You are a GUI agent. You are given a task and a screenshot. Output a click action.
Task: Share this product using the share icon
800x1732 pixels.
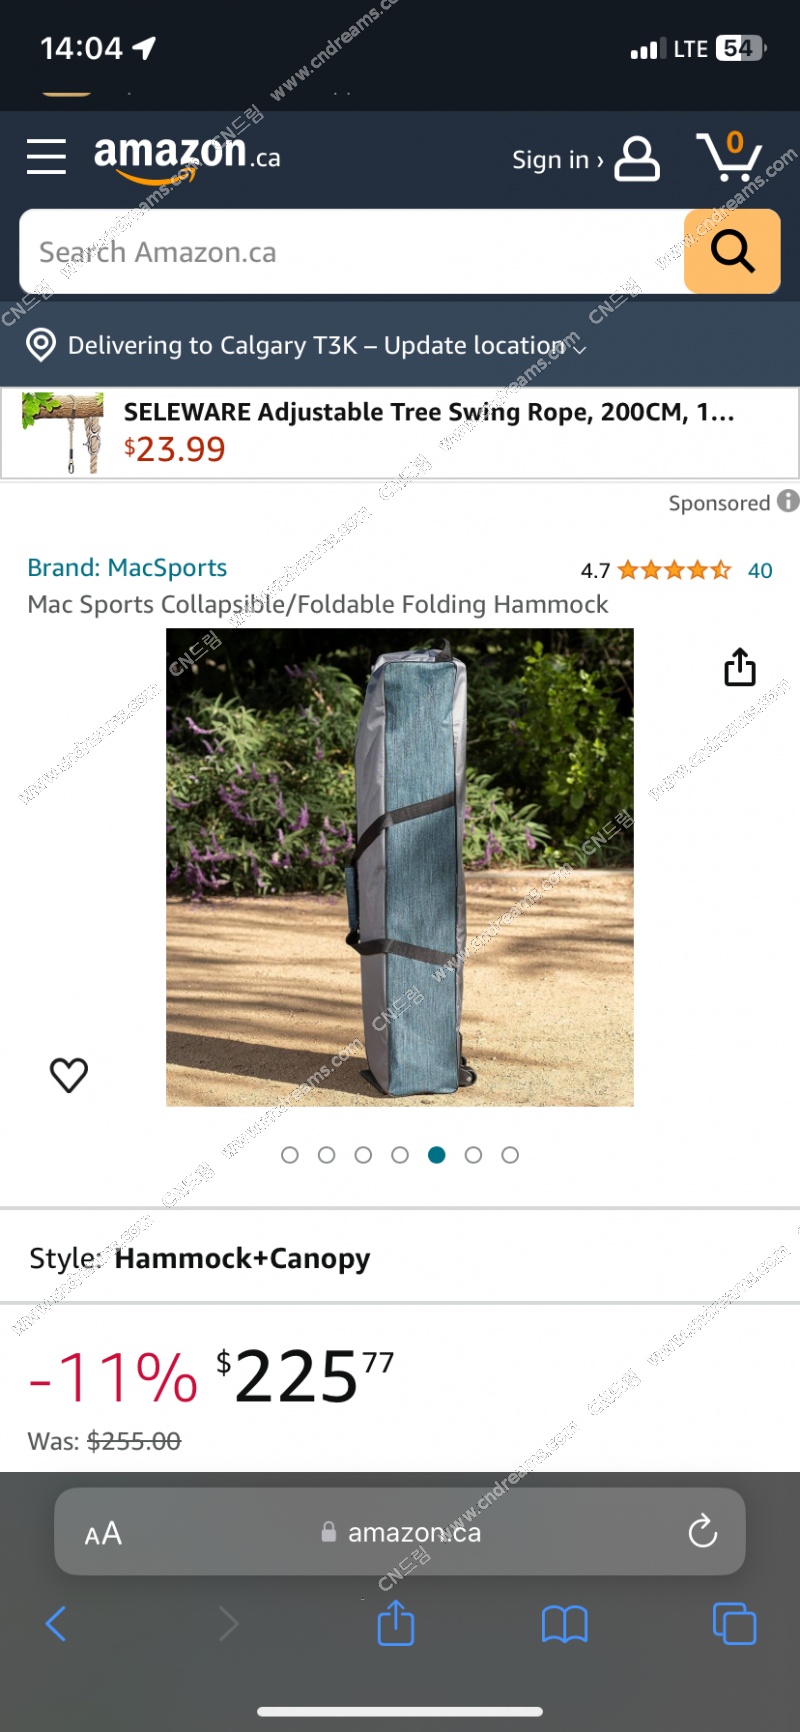tap(740, 667)
